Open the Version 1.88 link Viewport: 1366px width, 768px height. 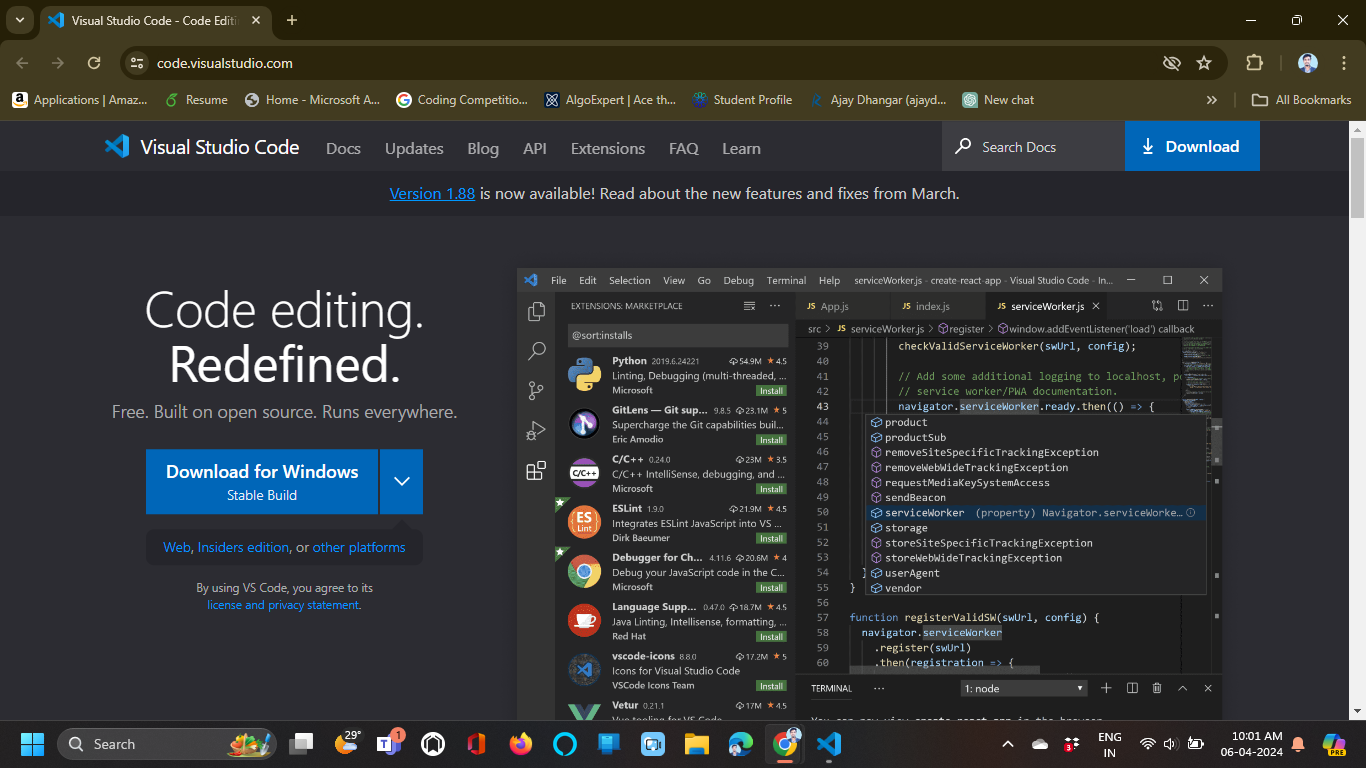click(432, 193)
